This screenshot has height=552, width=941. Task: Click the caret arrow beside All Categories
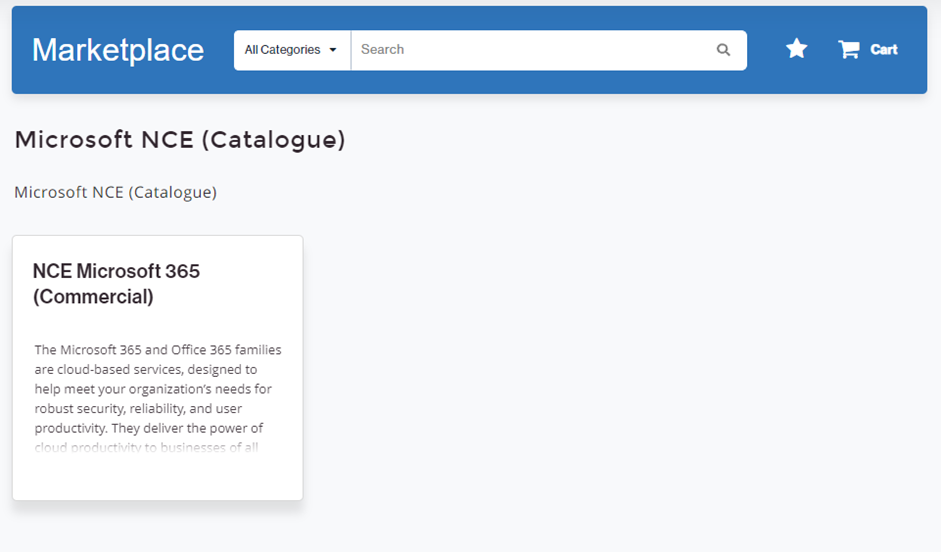pyautogui.click(x=333, y=50)
